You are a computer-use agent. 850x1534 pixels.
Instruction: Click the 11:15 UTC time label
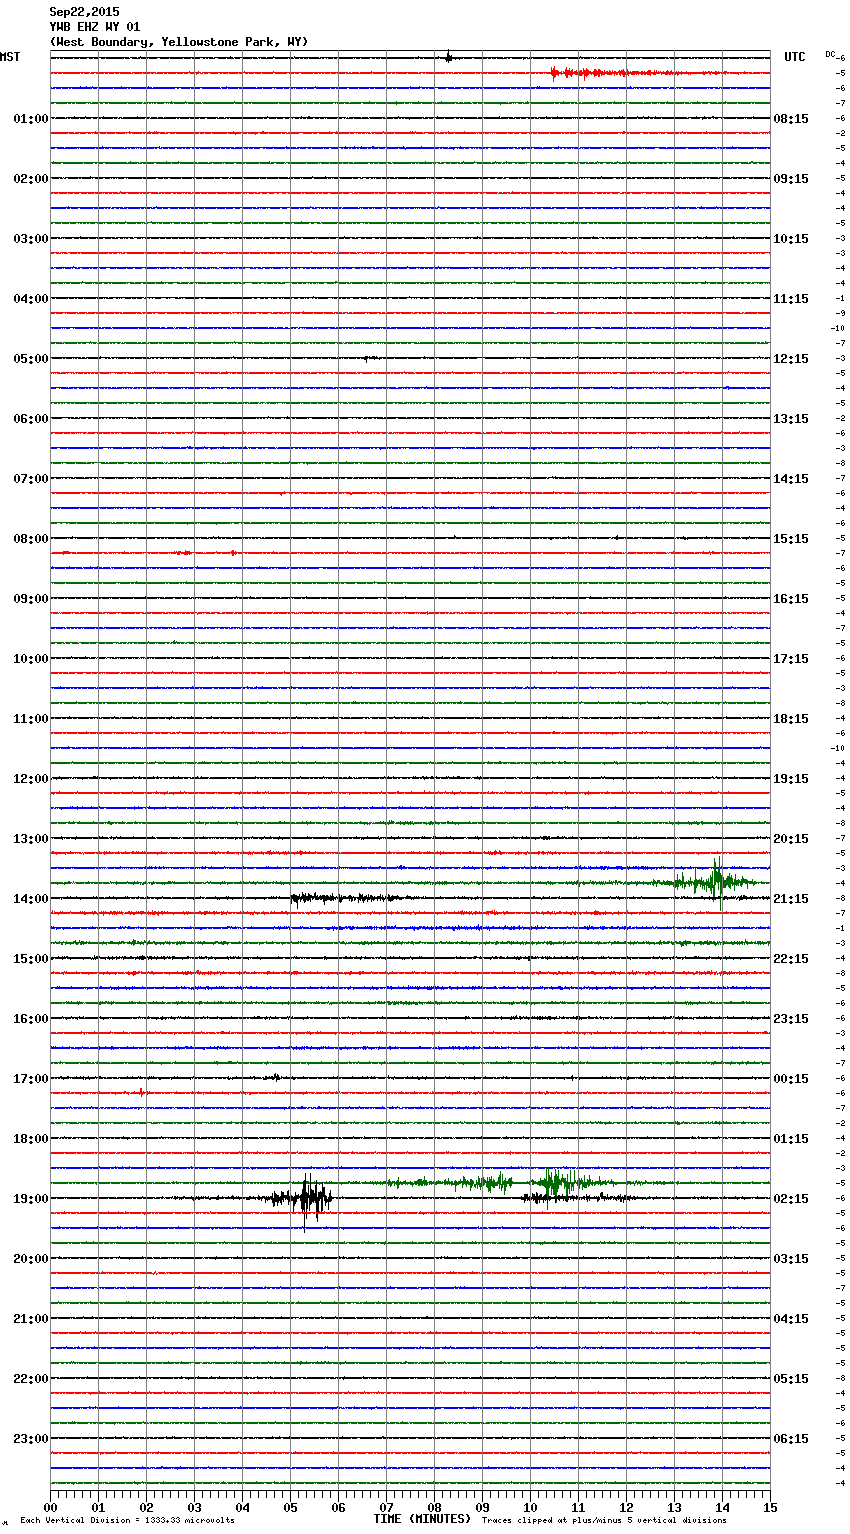coord(791,299)
